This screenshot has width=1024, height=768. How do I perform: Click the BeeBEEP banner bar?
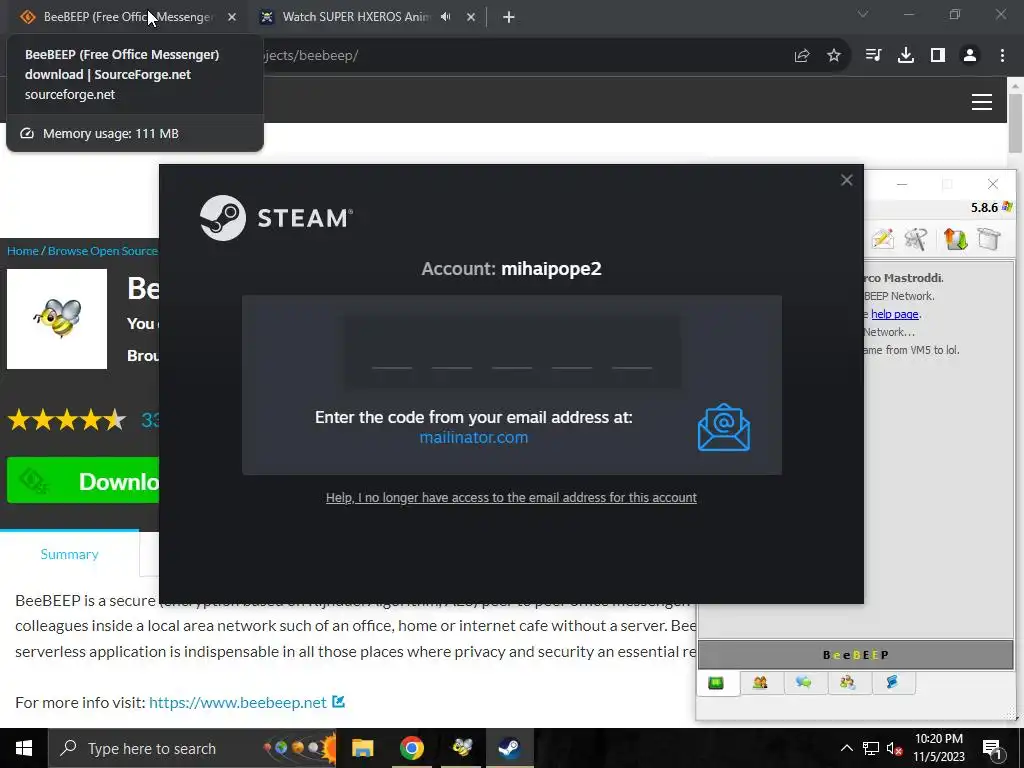(856, 655)
